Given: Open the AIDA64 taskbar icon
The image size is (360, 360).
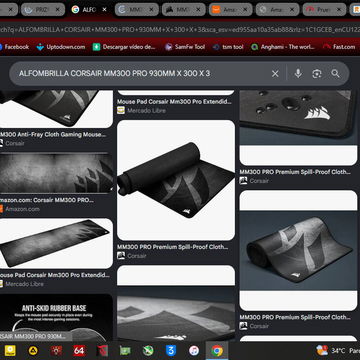Looking at the screenshot, I should click(x=79, y=351).
